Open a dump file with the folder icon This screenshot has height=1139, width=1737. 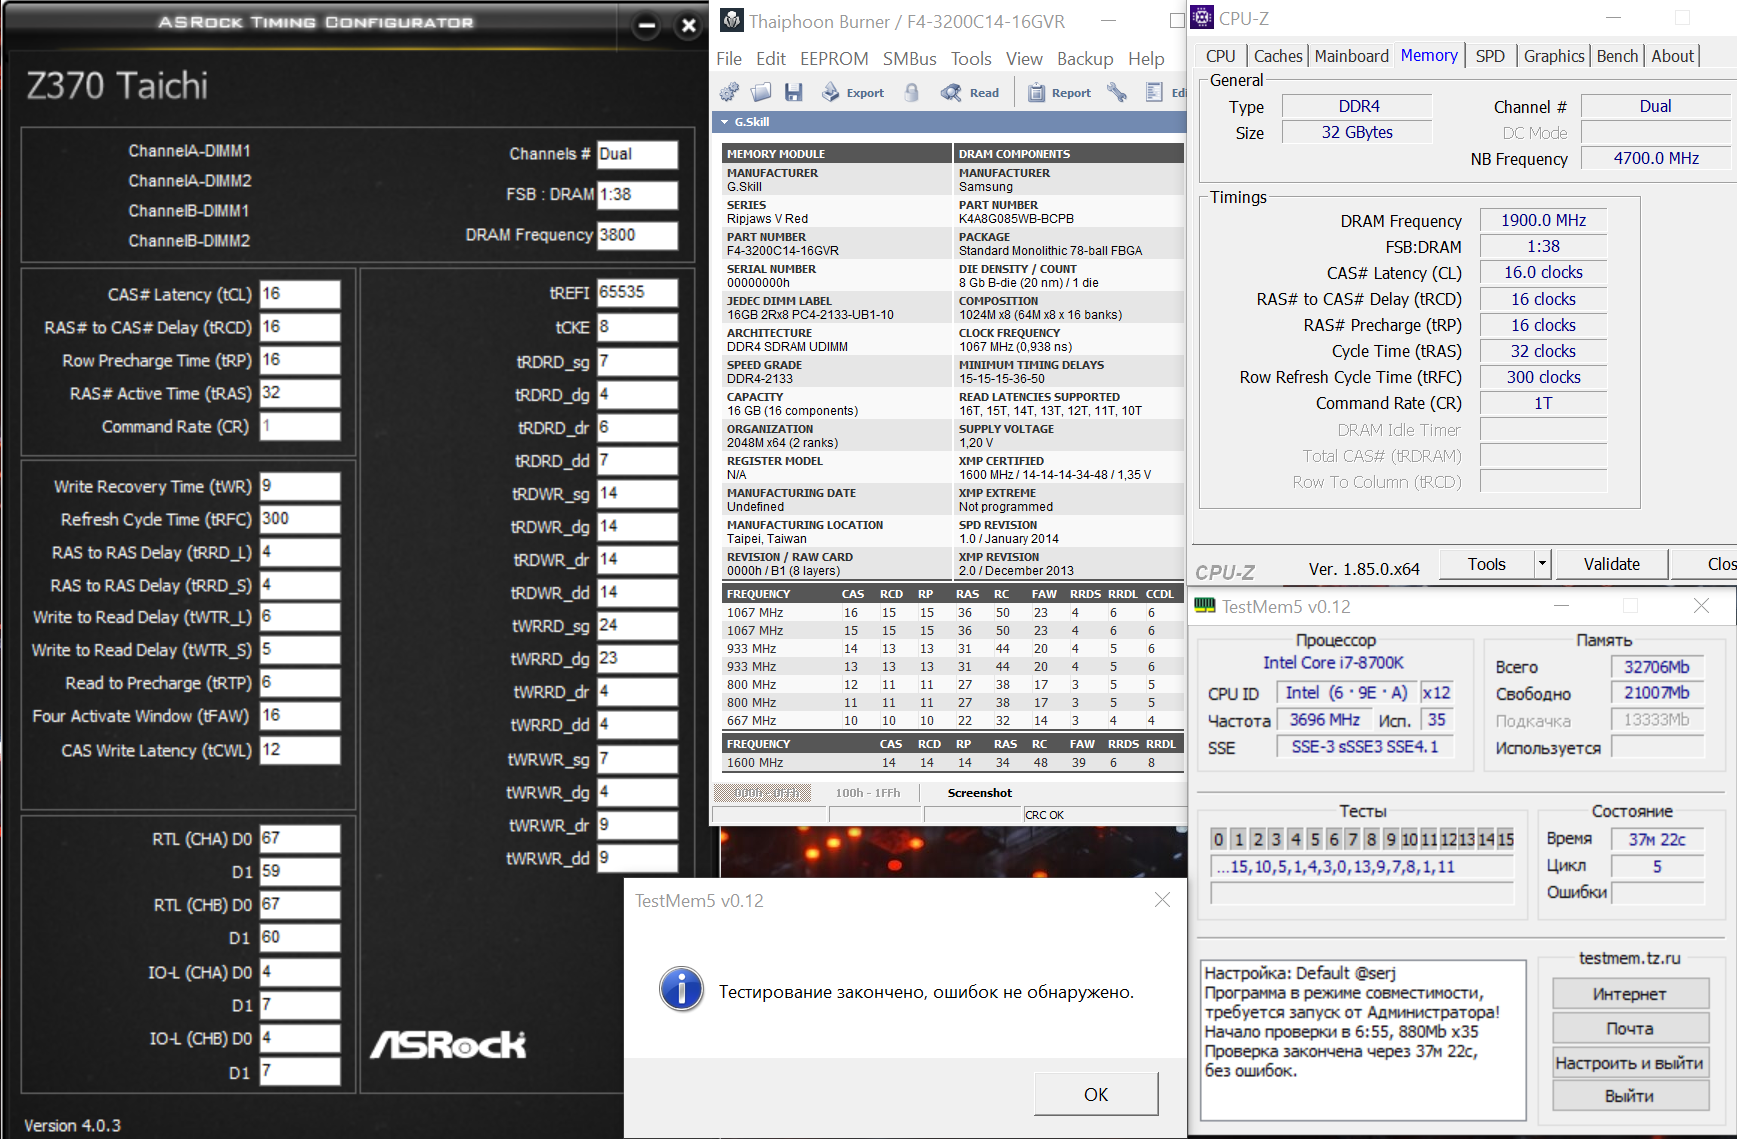(761, 93)
